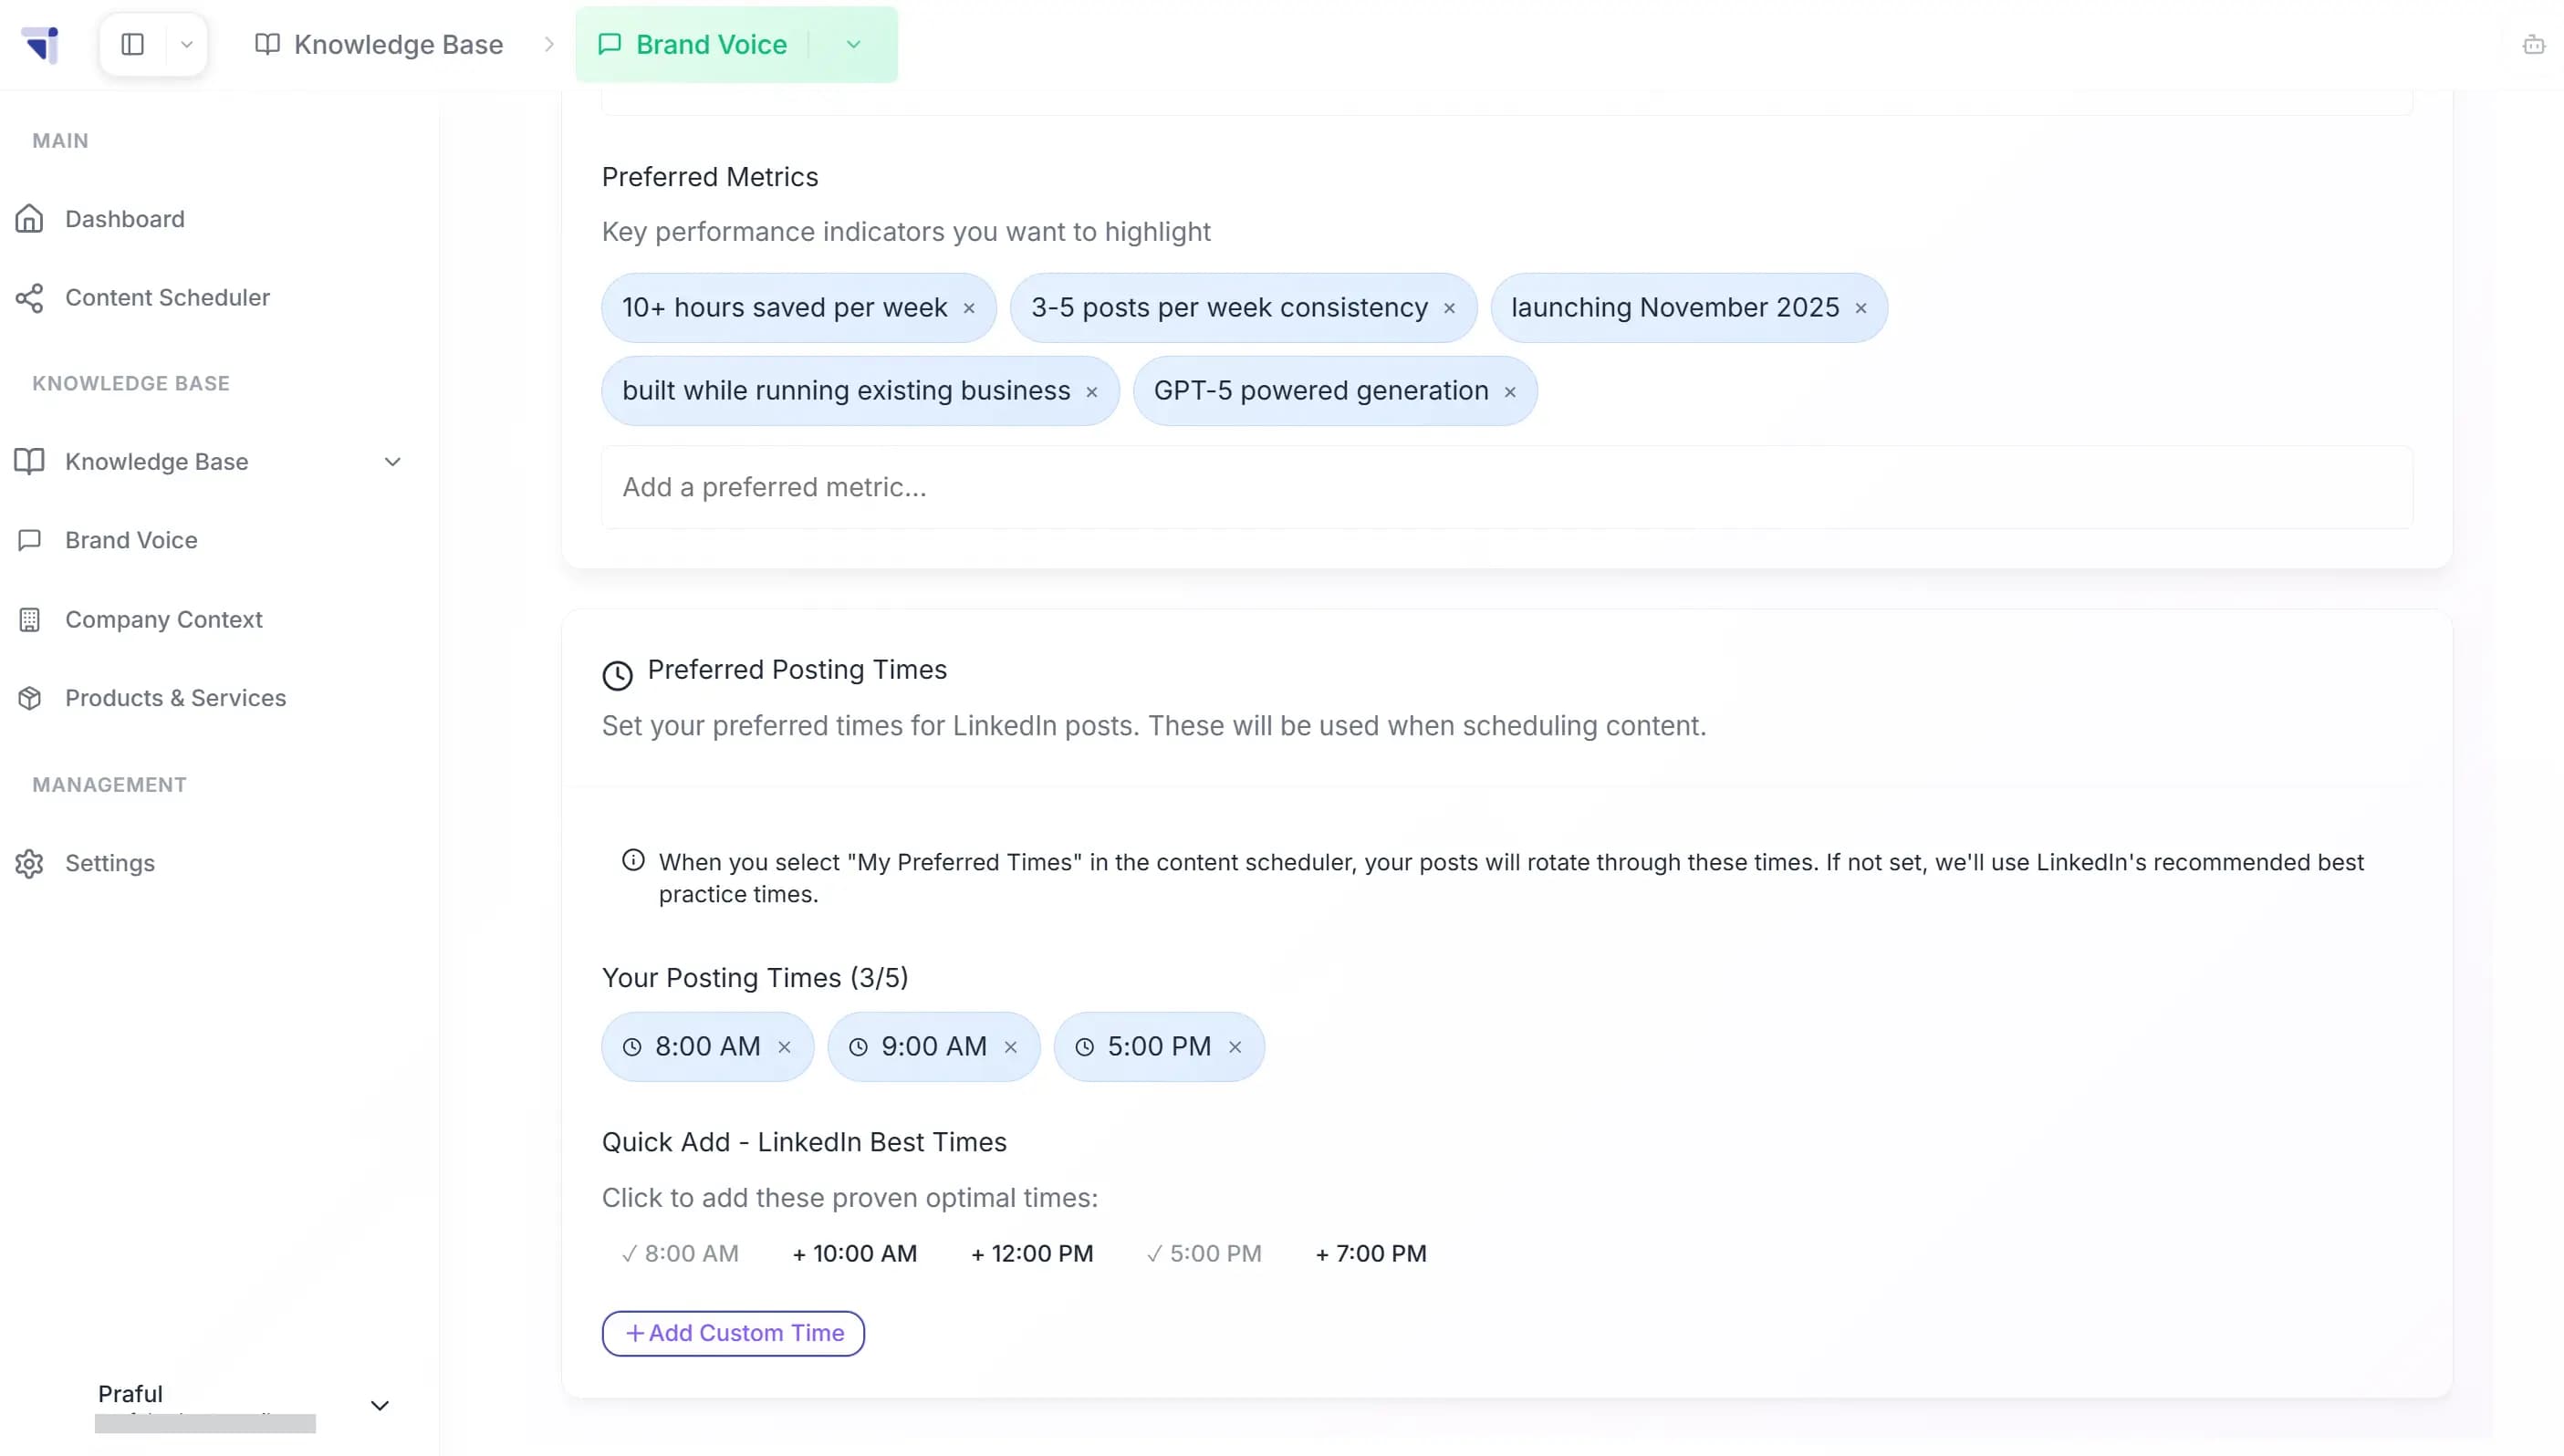Click the app logo in the top-left corner
The width and height of the screenshot is (2564, 1456).
pyautogui.click(x=42, y=44)
